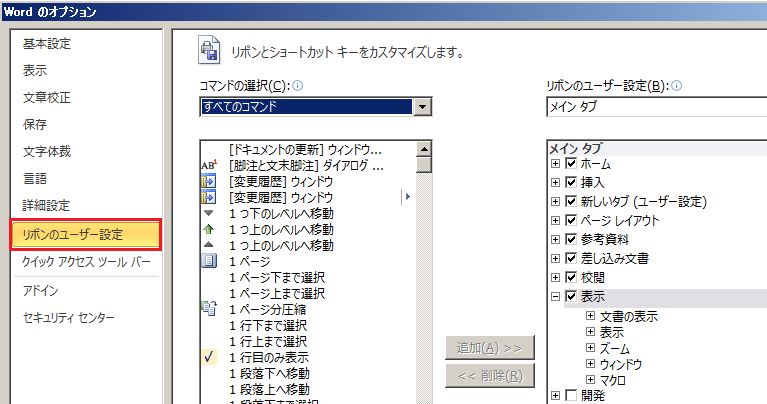Click the checkmark icon beside 1 行目のみ表示
The image size is (767, 404).
tap(209, 357)
